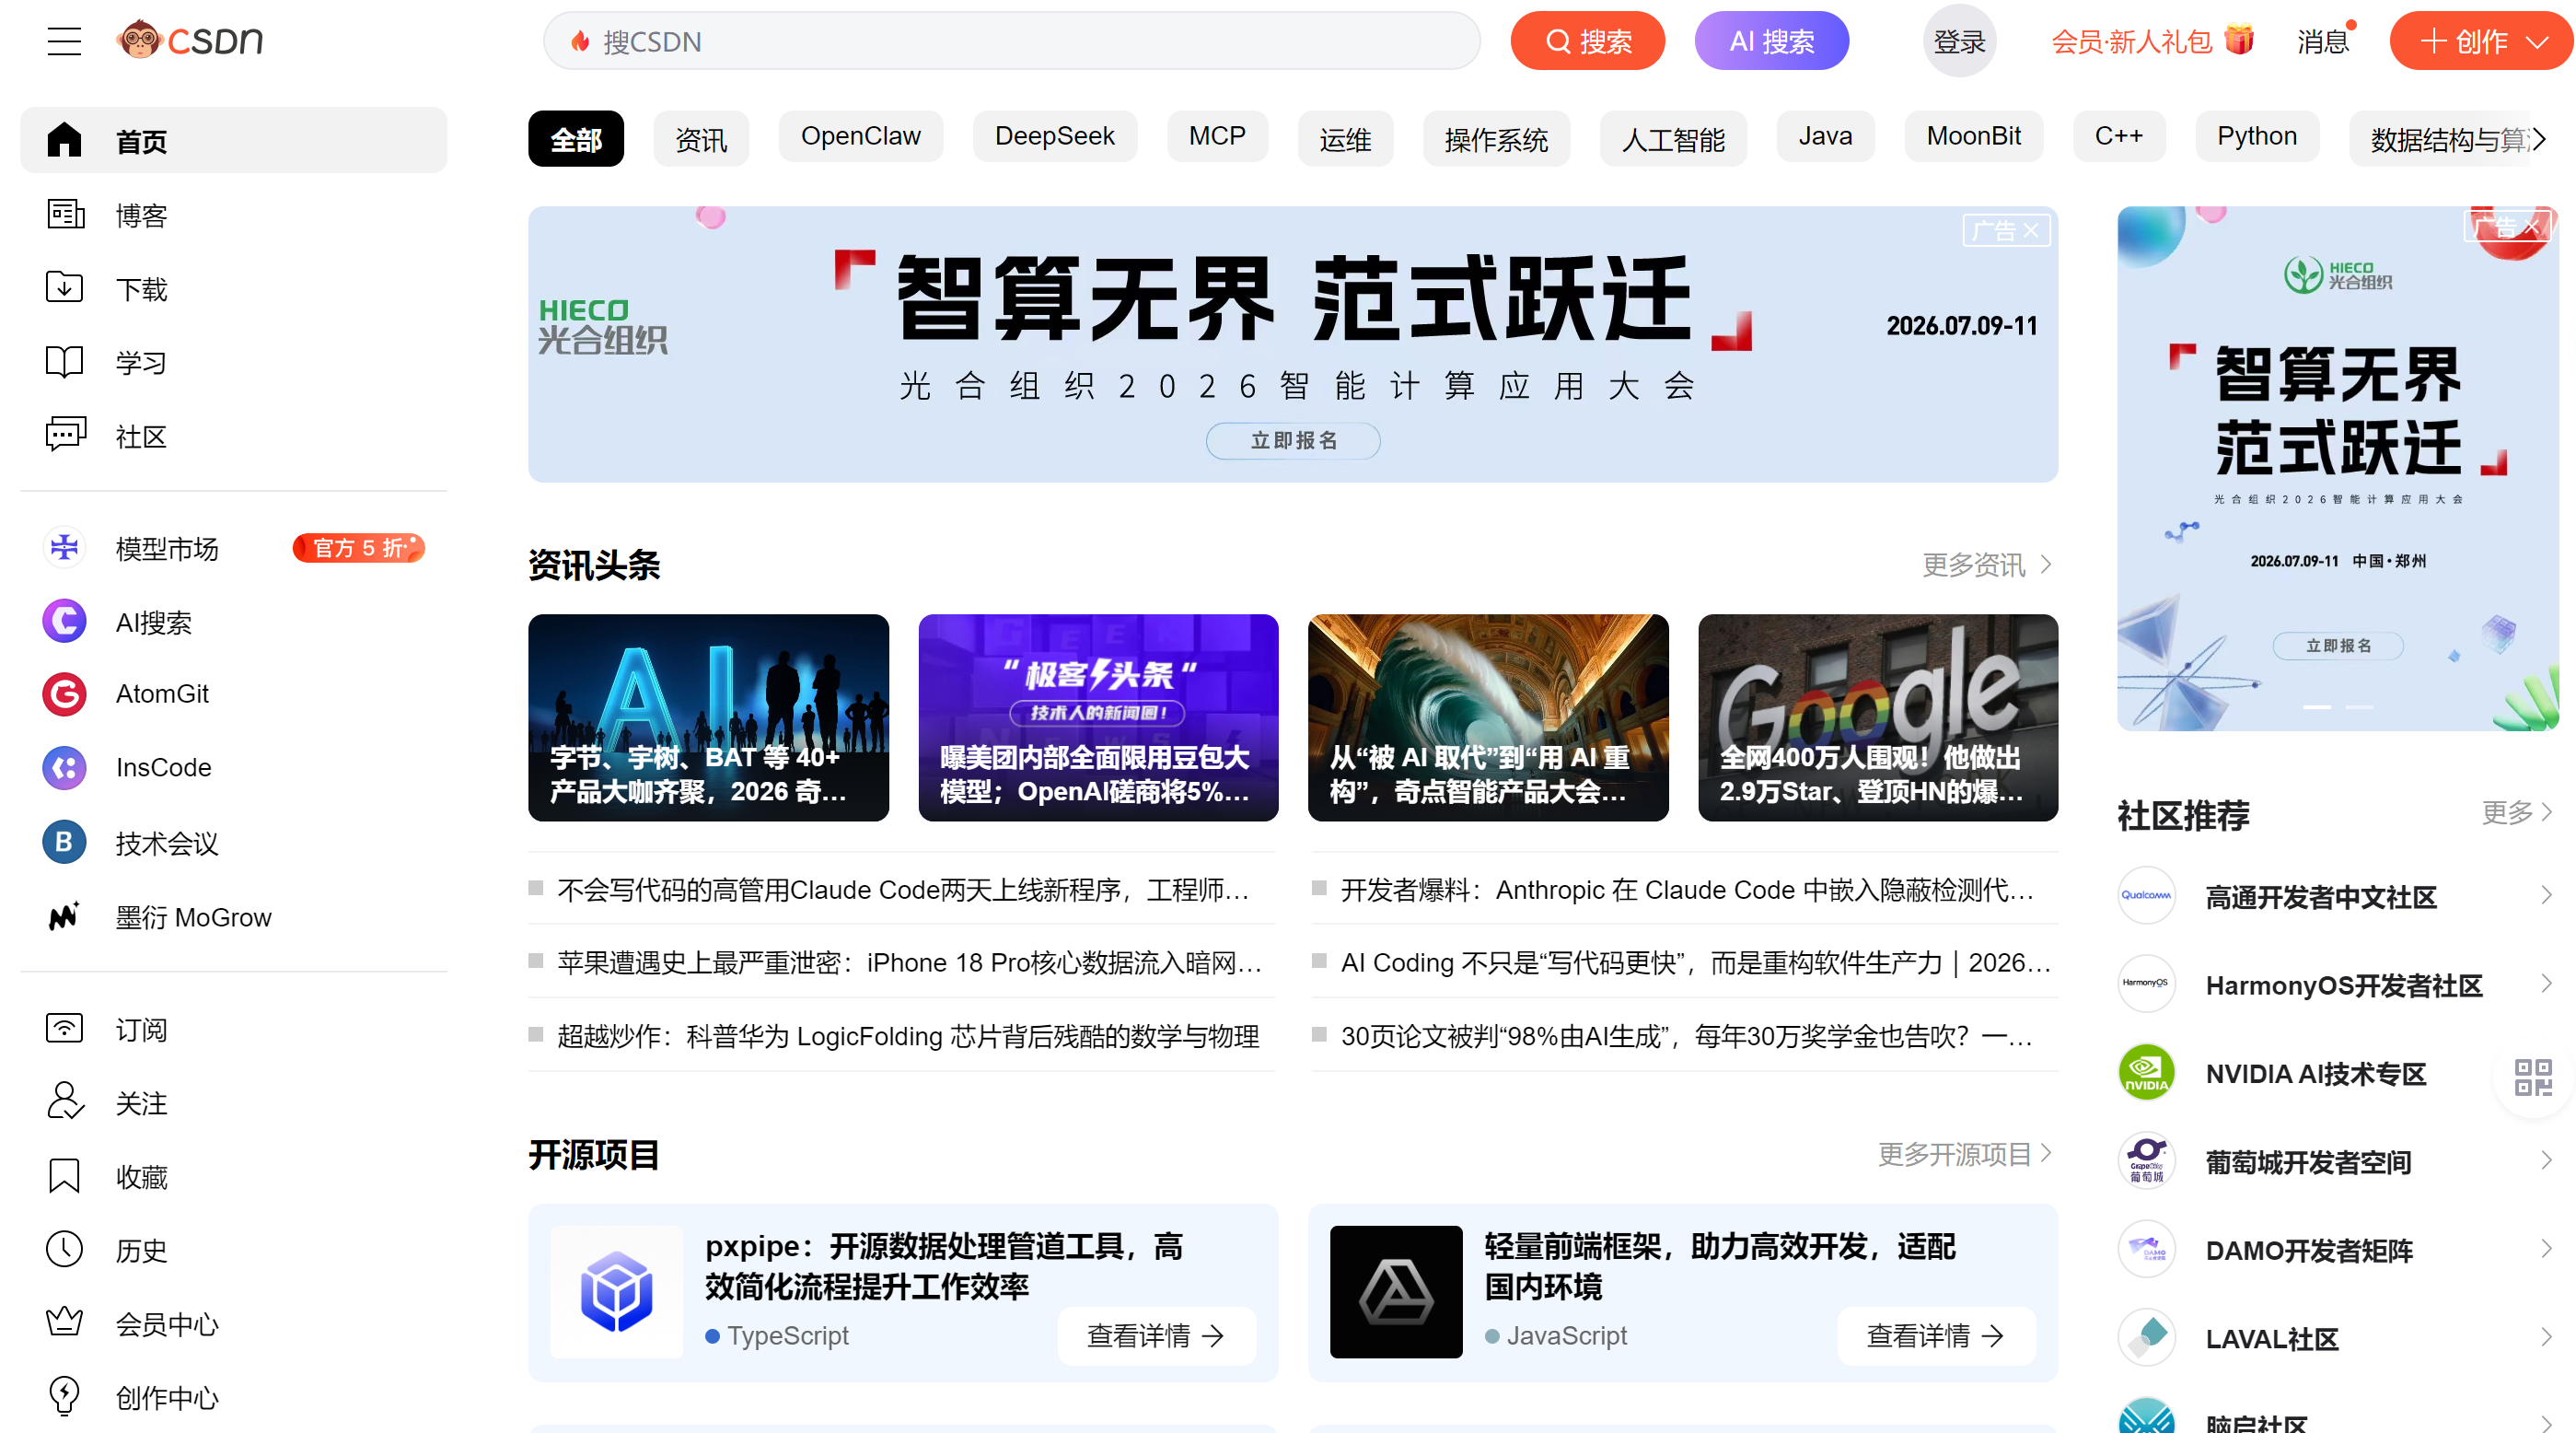Image resolution: width=2576 pixels, height=1433 pixels.
Task: Open 会员·新人礼包 link
Action: pos(2131,42)
